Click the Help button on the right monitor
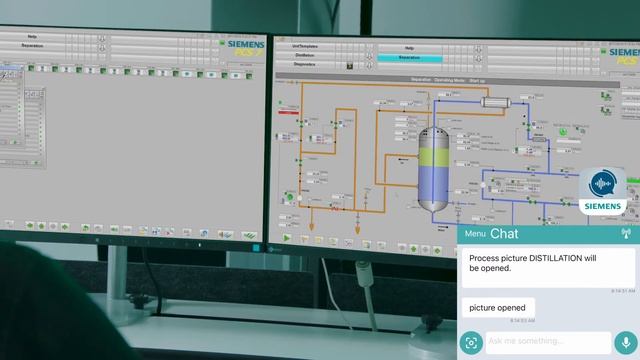This screenshot has height=360, width=640. click(x=409, y=48)
